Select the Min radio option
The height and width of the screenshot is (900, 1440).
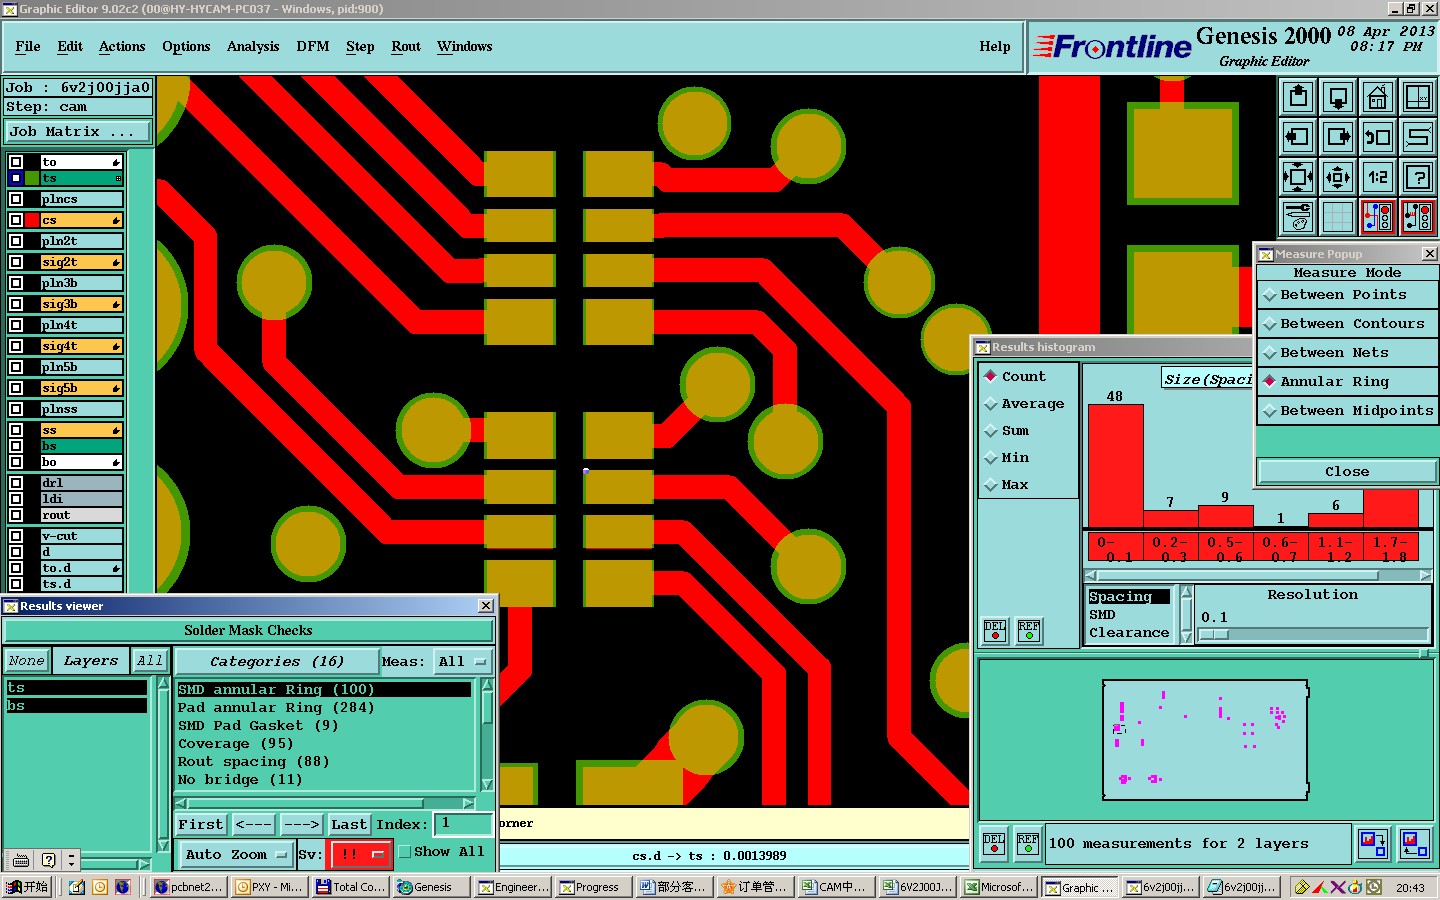tap(991, 457)
